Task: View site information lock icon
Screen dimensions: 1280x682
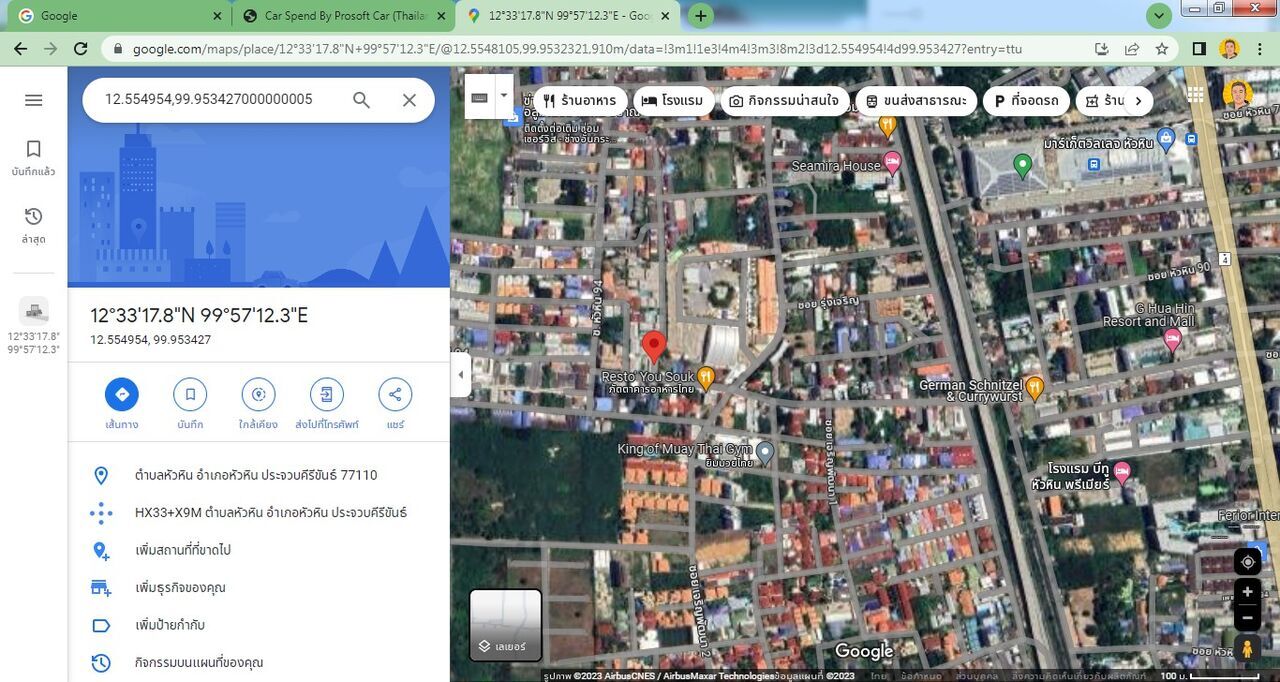Action: pos(117,48)
